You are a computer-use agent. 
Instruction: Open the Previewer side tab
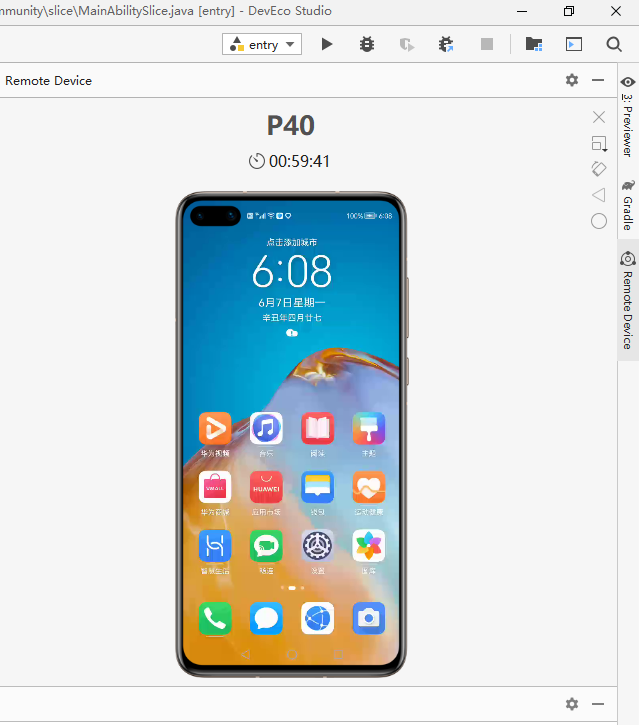[627, 117]
